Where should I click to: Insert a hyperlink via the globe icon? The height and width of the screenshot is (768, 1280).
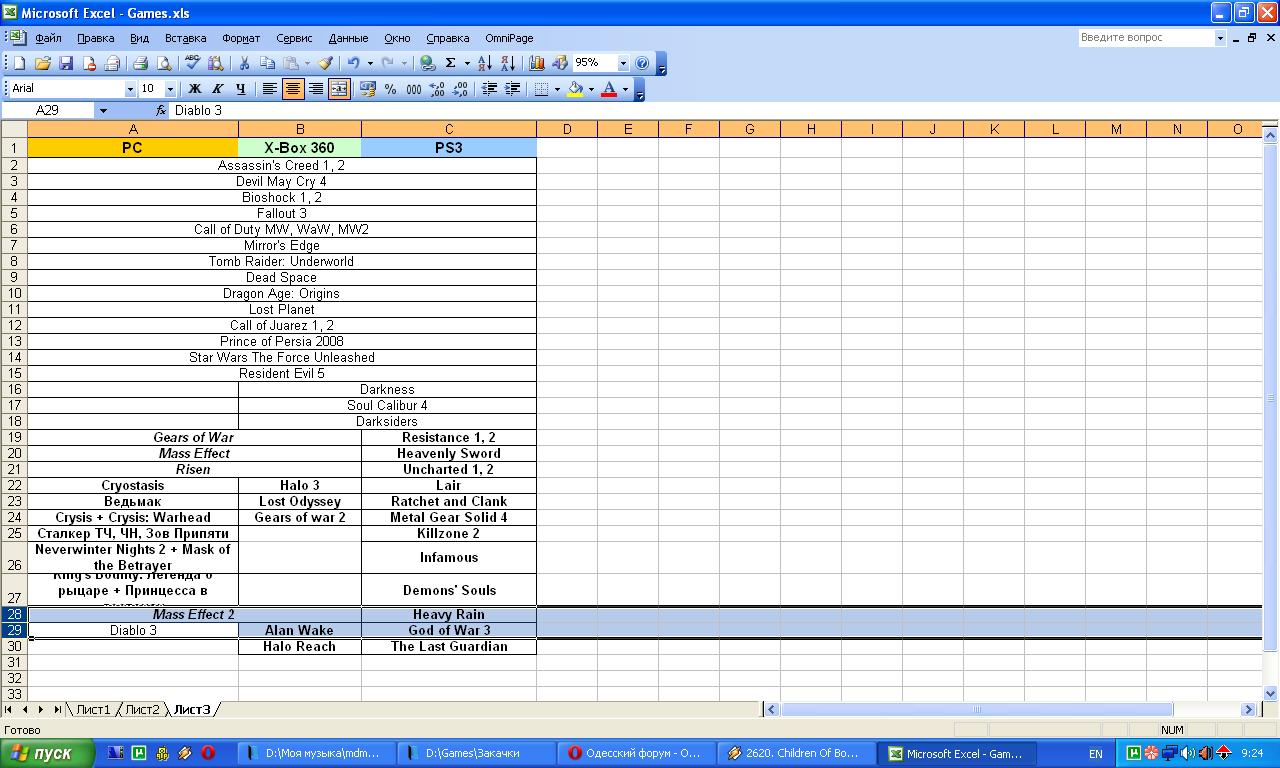click(x=428, y=63)
